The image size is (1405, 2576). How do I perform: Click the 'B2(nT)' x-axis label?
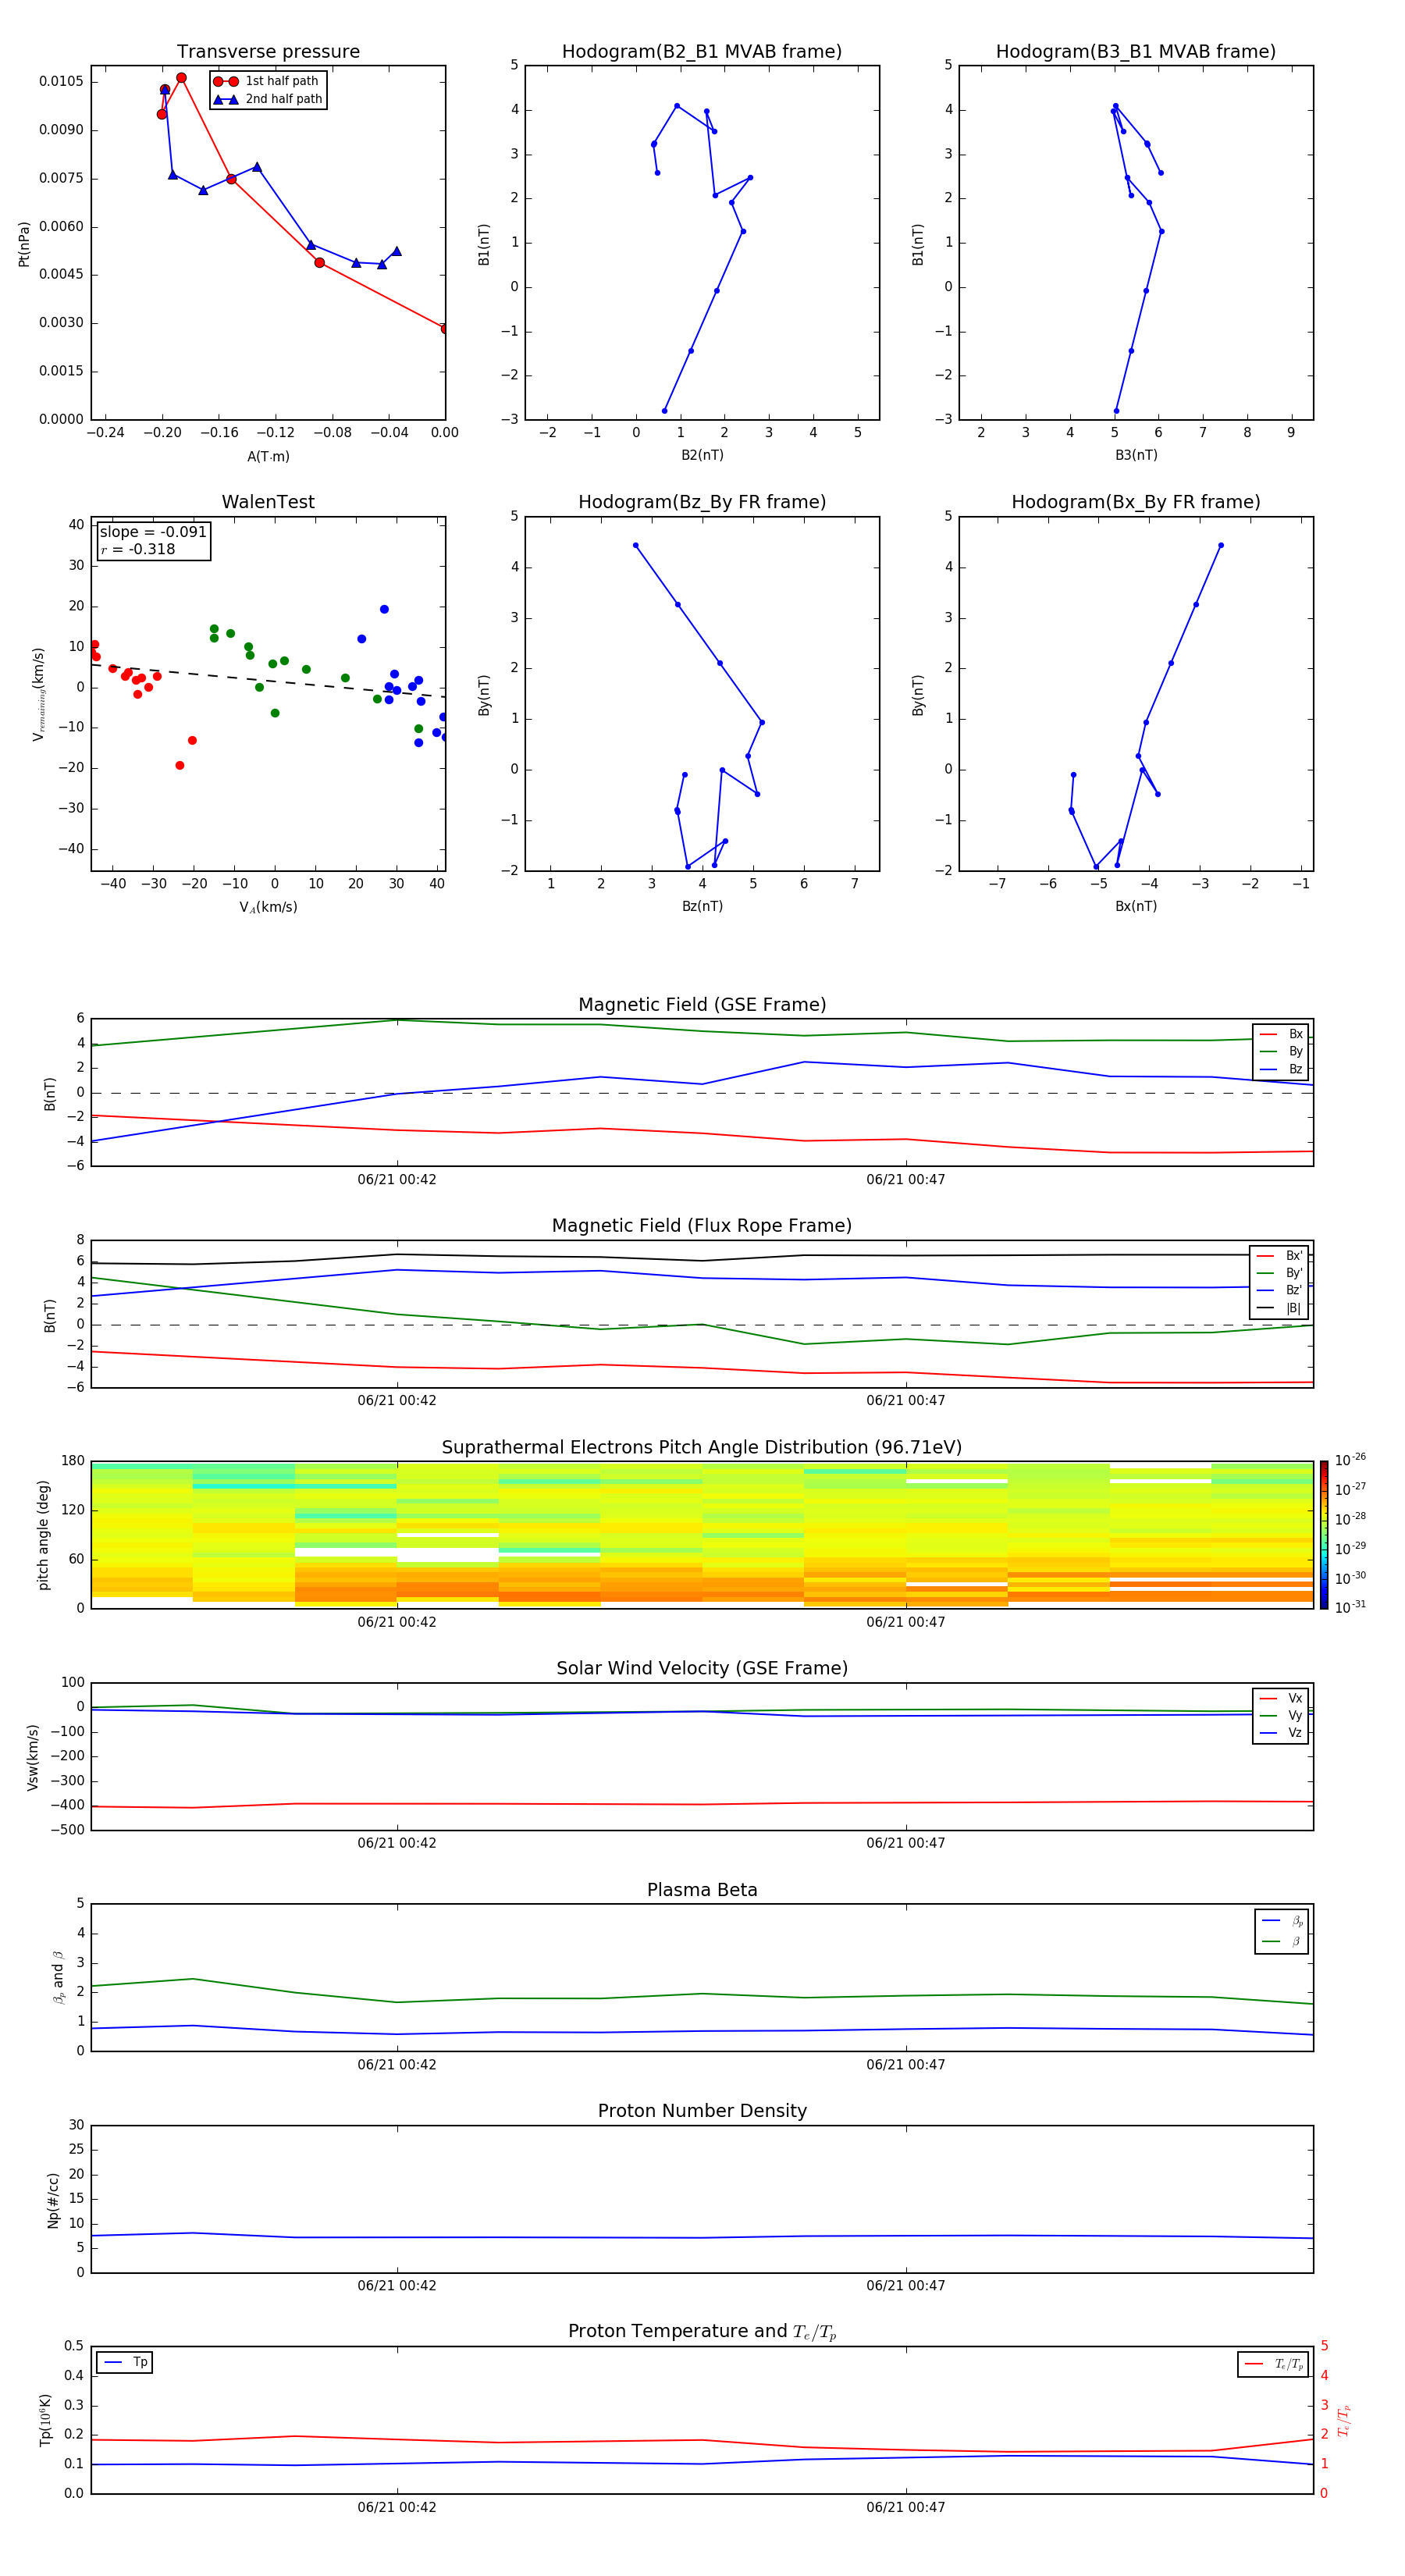[702, 455]
